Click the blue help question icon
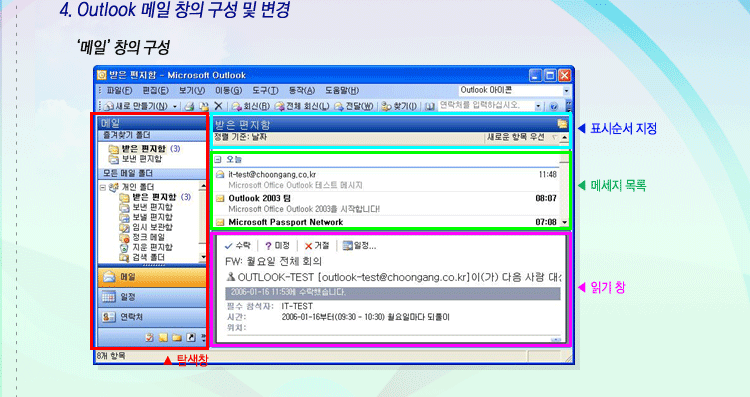 [553, 106]
